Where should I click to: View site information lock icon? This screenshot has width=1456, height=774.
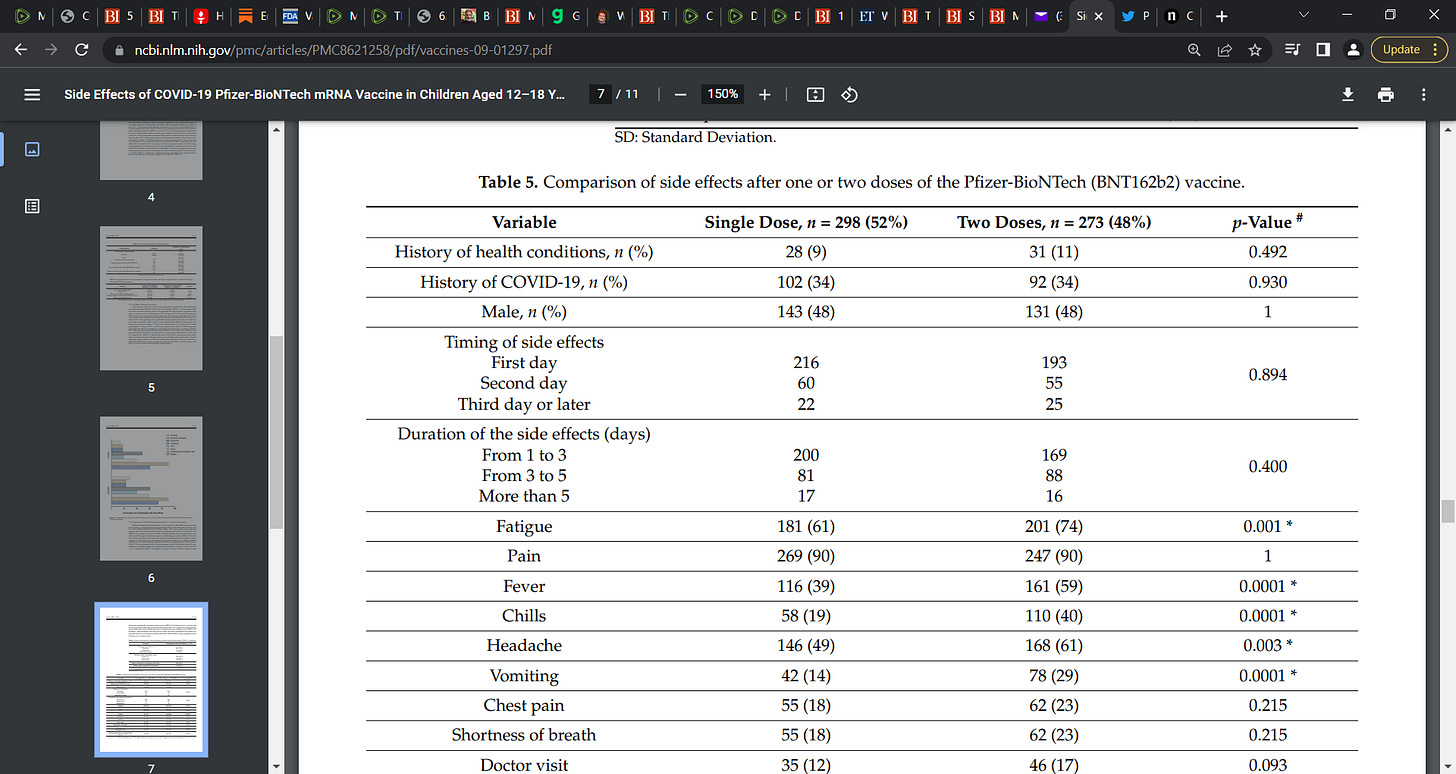click(x=118, y=49)
